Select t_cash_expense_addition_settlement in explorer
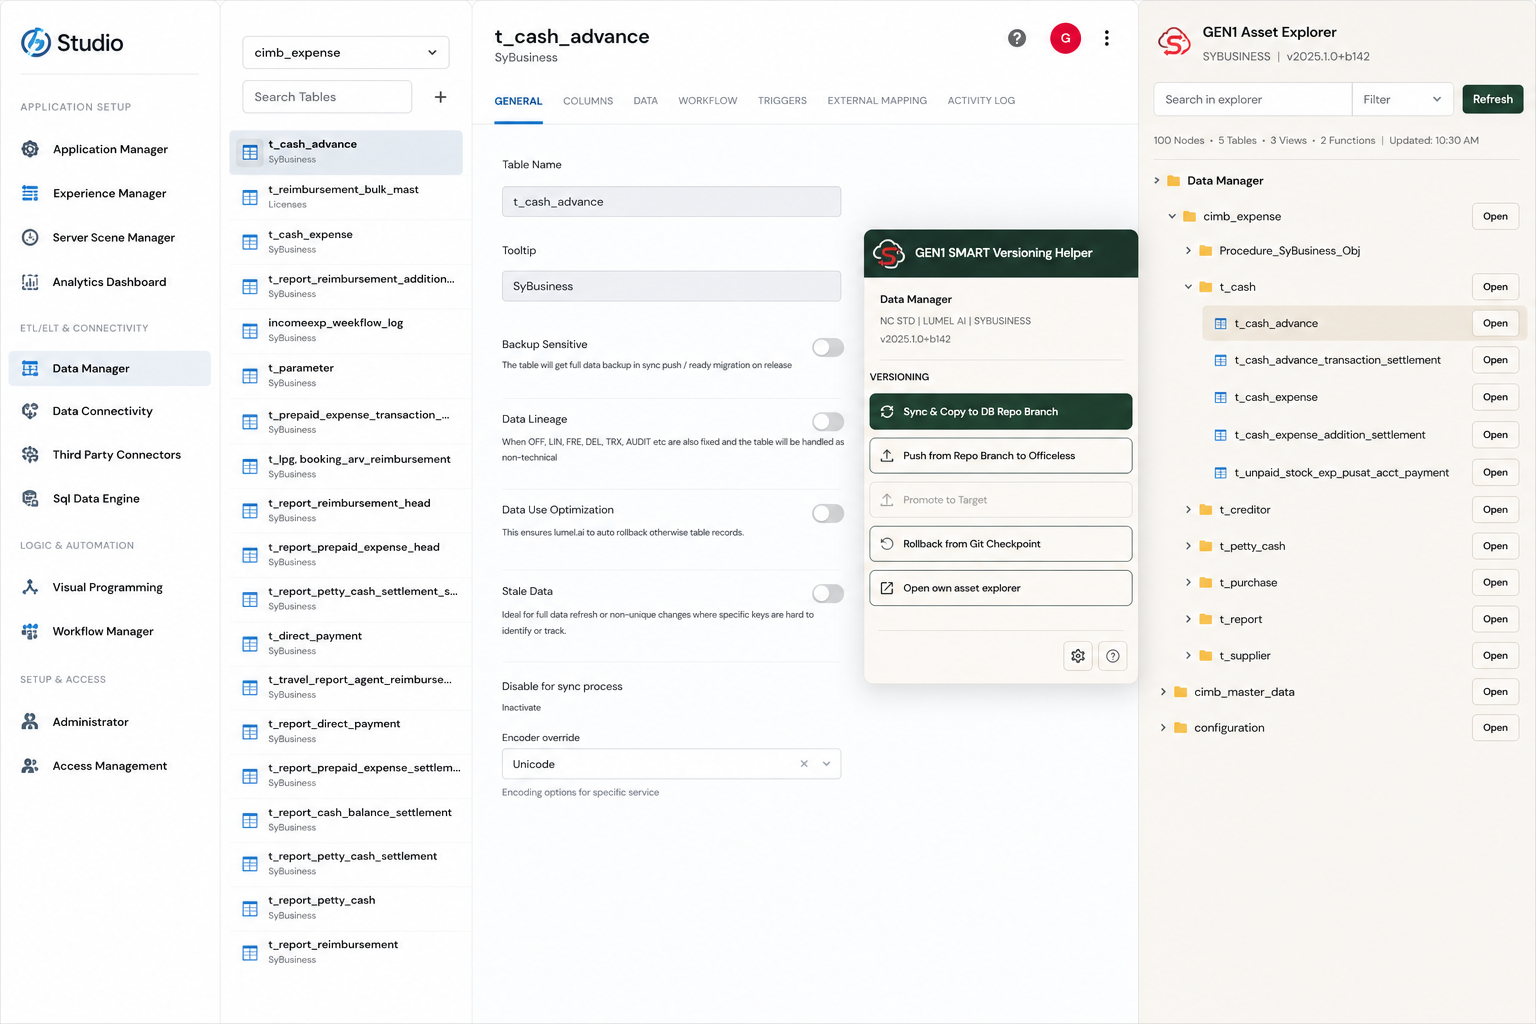 coord(1330,435)
